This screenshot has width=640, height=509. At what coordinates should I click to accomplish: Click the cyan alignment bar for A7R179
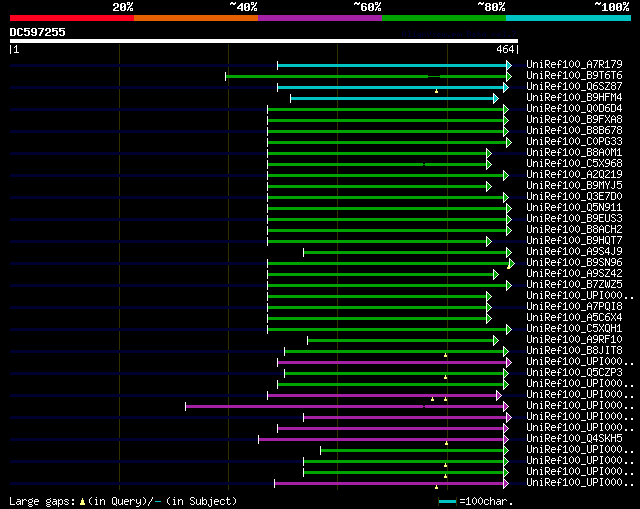click(392, 65)
